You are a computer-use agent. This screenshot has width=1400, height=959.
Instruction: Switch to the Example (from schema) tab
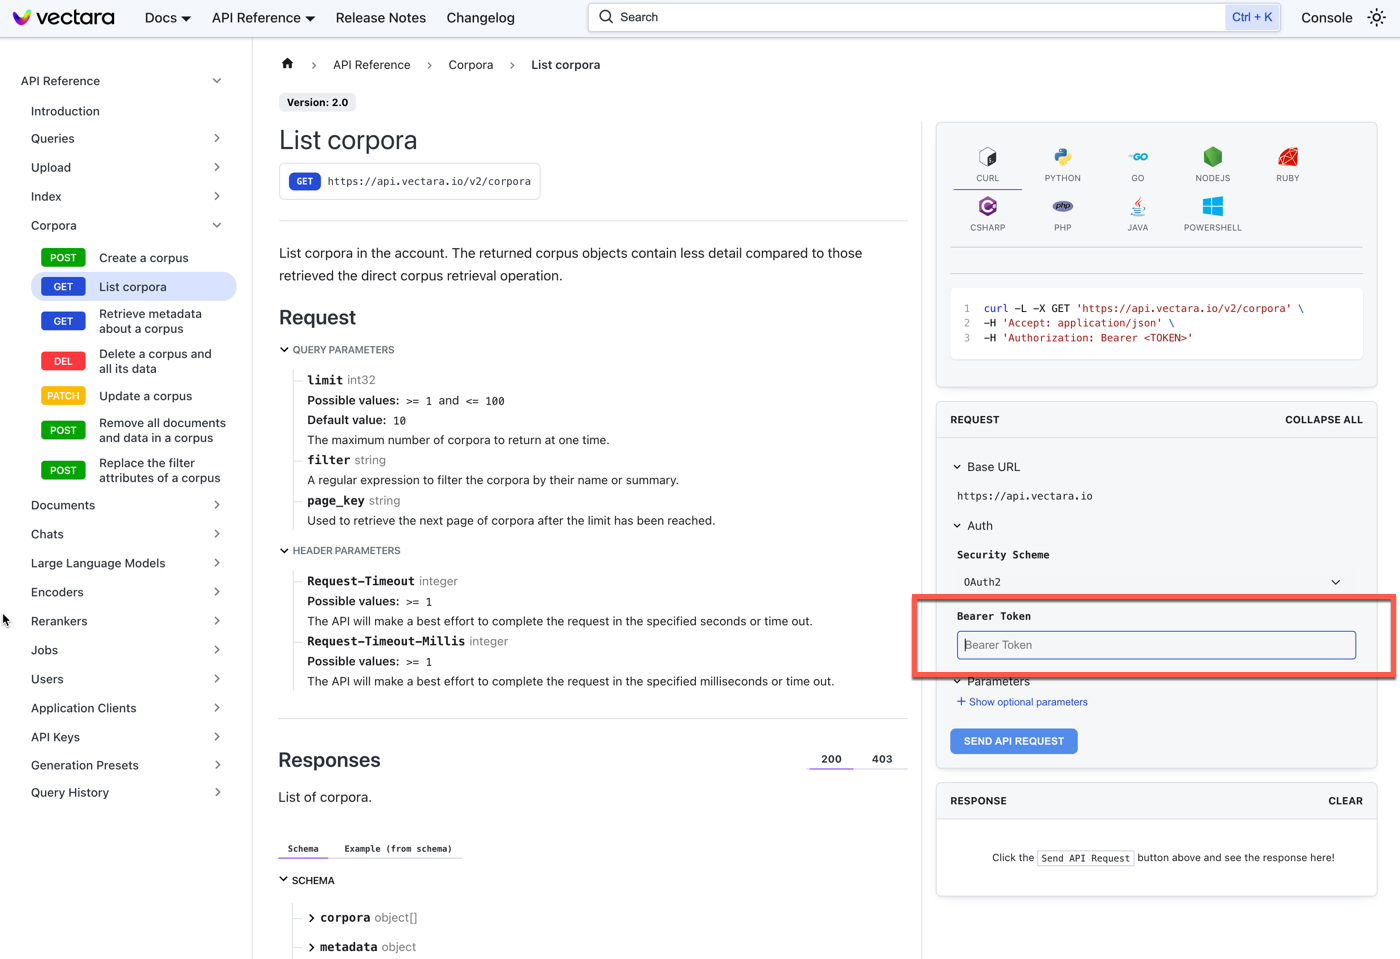[399, 848]
